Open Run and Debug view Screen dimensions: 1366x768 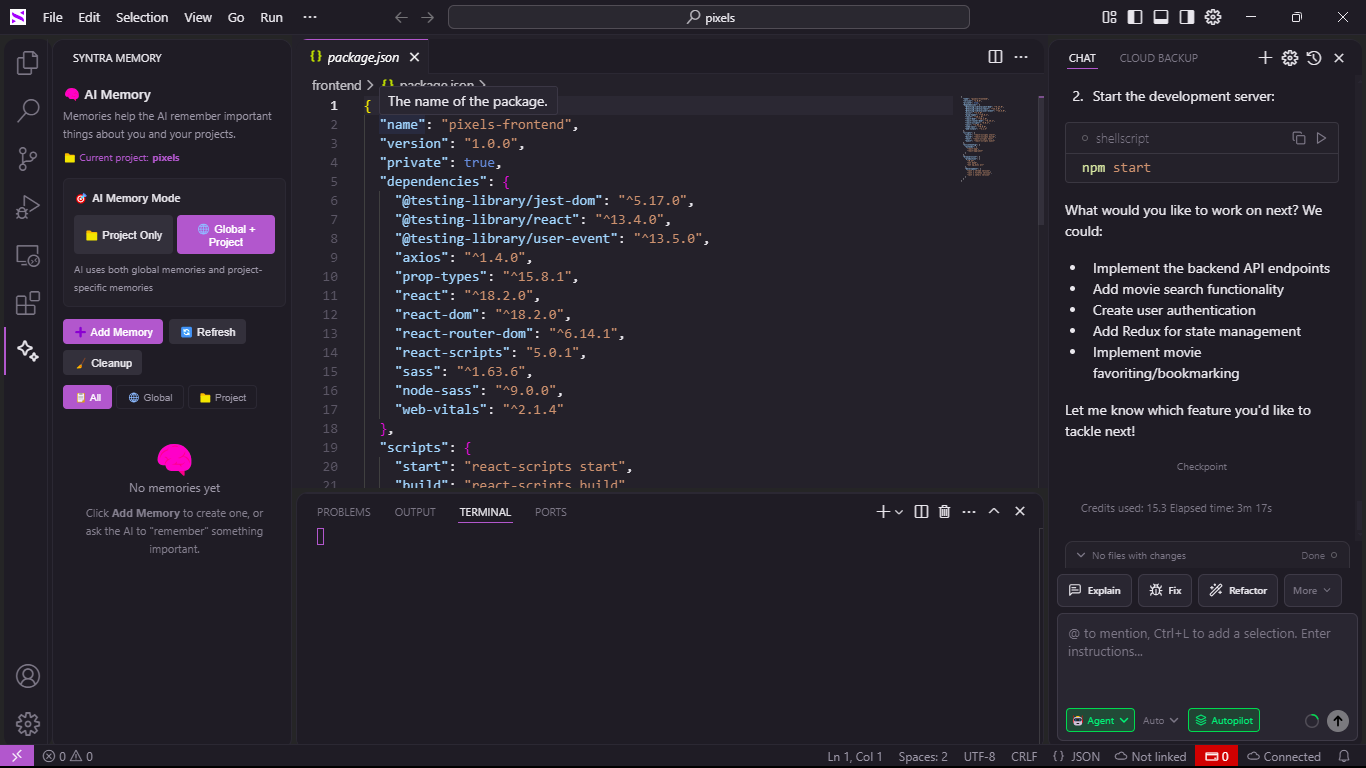coord(28,207)
